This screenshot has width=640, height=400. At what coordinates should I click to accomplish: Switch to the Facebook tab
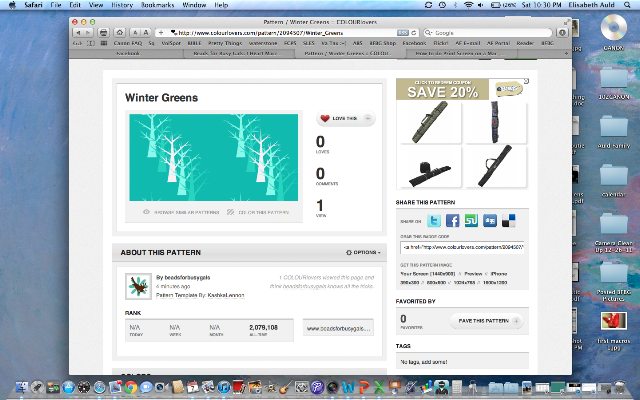(128, 53)
